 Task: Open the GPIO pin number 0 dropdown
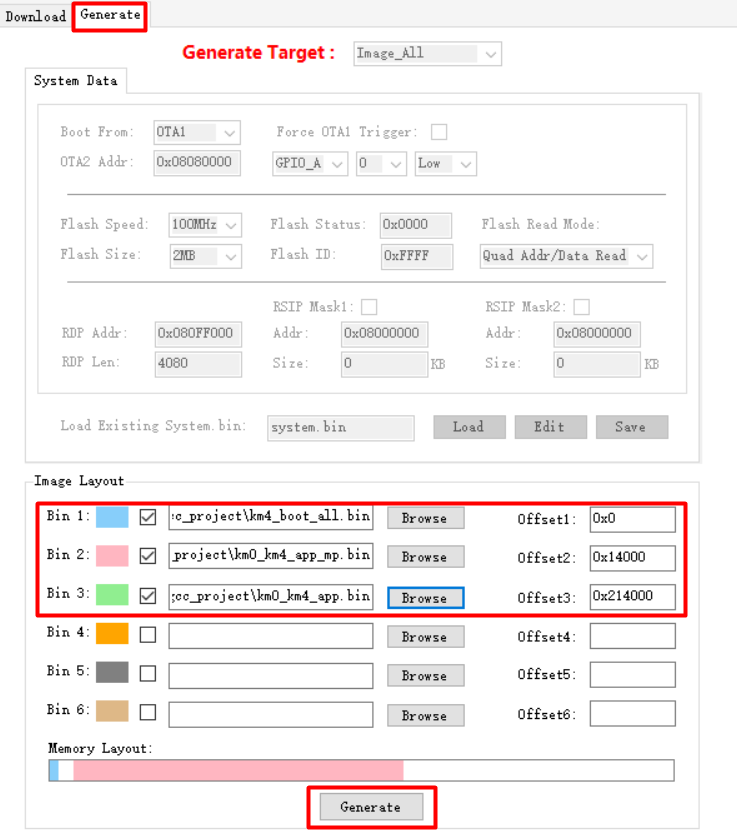coord(381,163)
